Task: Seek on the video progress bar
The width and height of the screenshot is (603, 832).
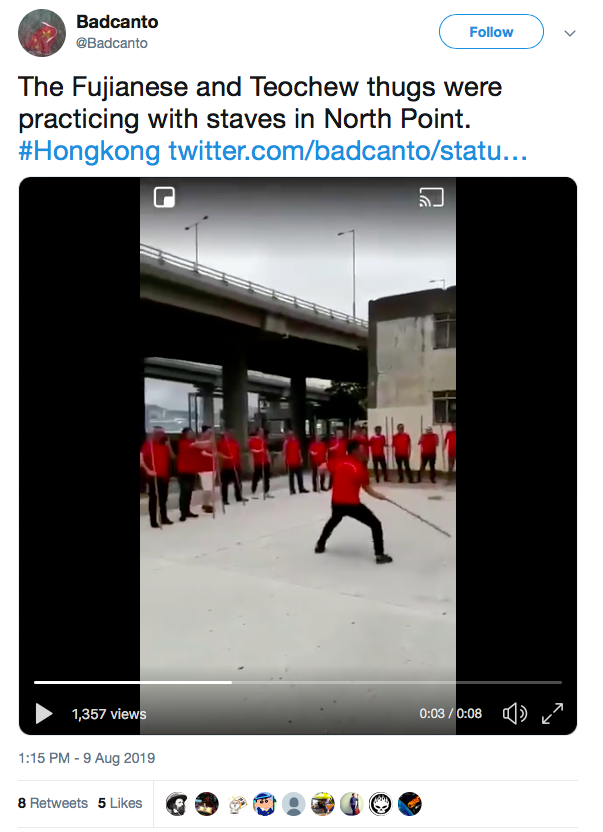Action: tap(298, 682)
